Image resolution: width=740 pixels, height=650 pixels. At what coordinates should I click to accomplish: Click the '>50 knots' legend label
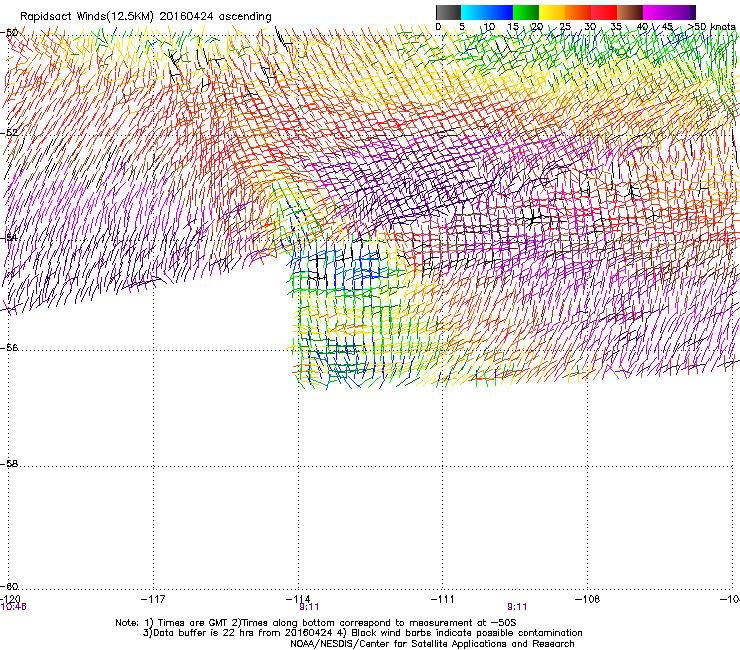point(711,26)
